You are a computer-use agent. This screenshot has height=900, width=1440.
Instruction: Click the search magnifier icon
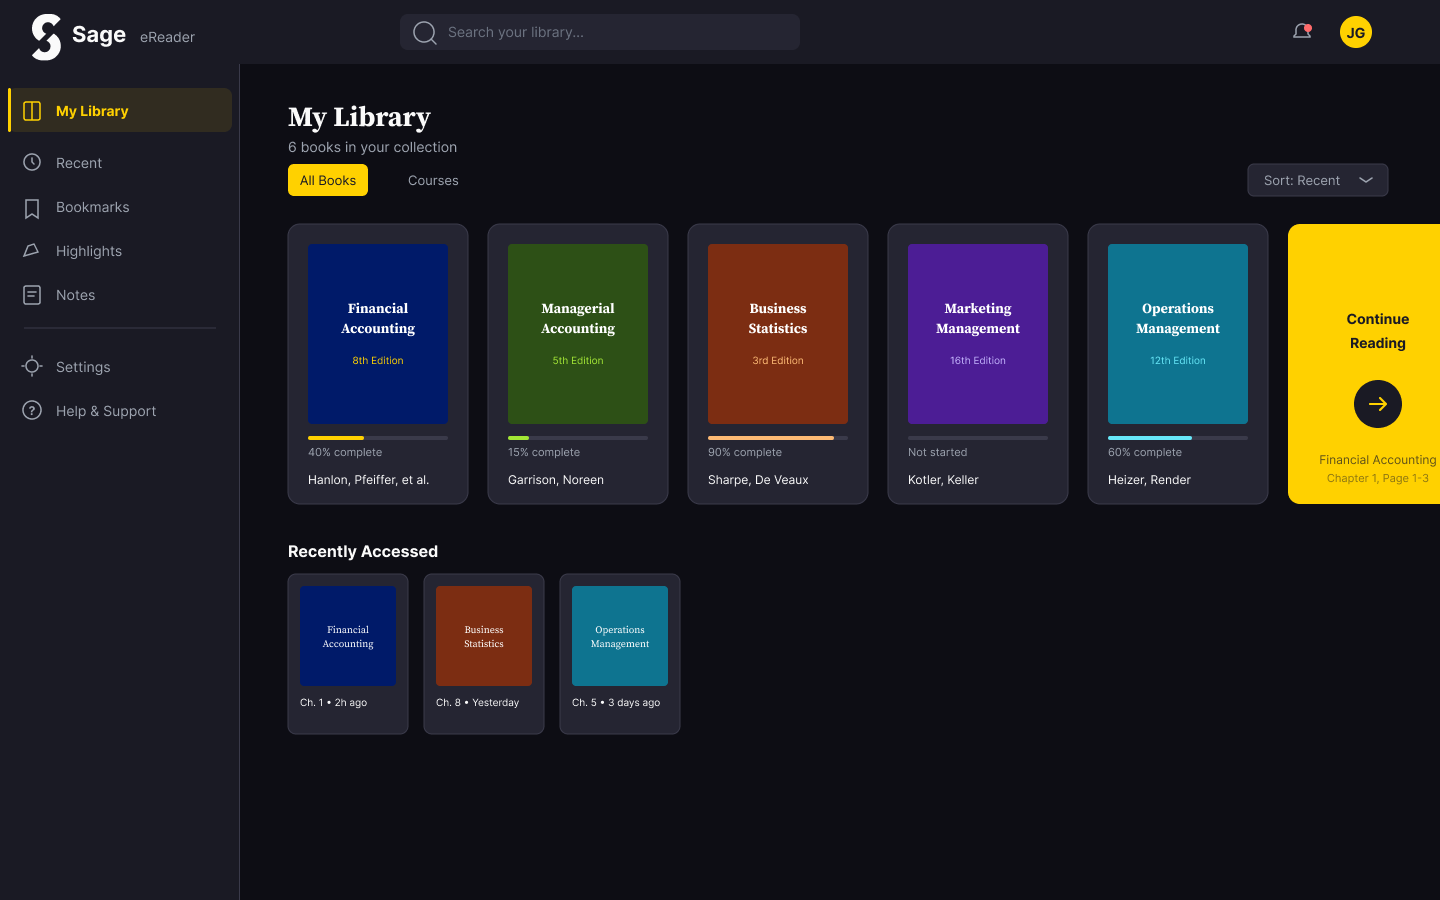tap(425, 33)
